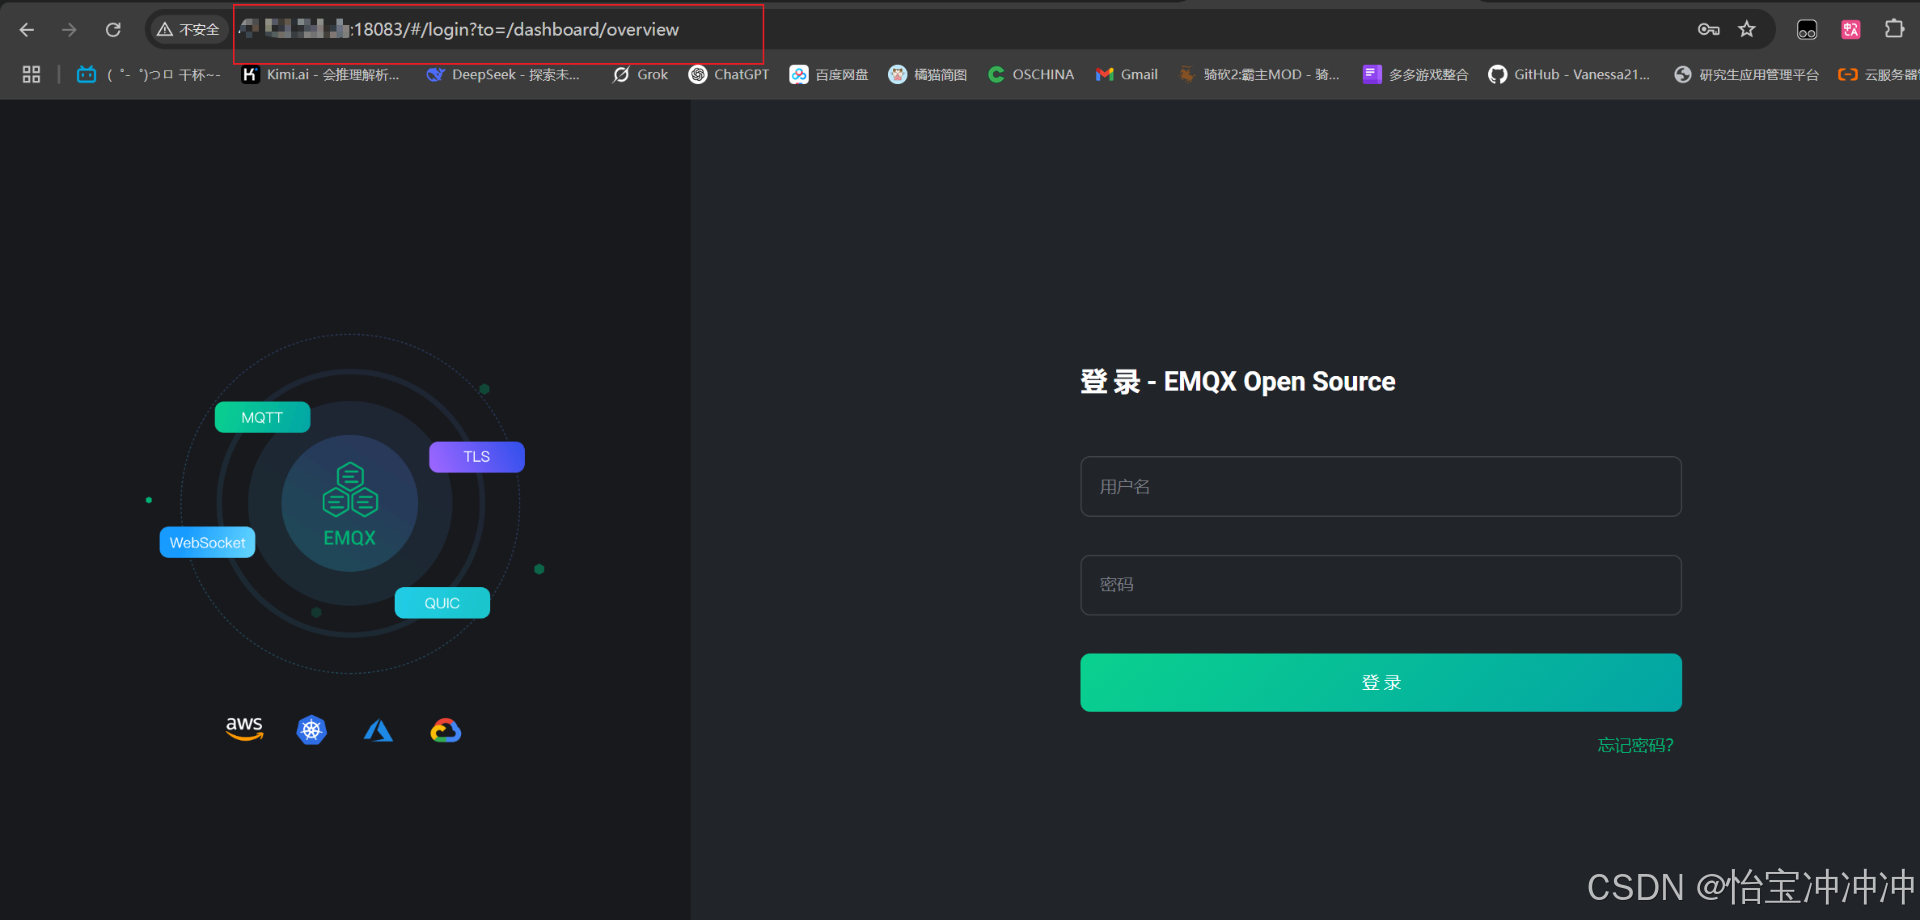The image size is (1920, 920).
Task: Reload the page with refresh icon
Action: 113,30
